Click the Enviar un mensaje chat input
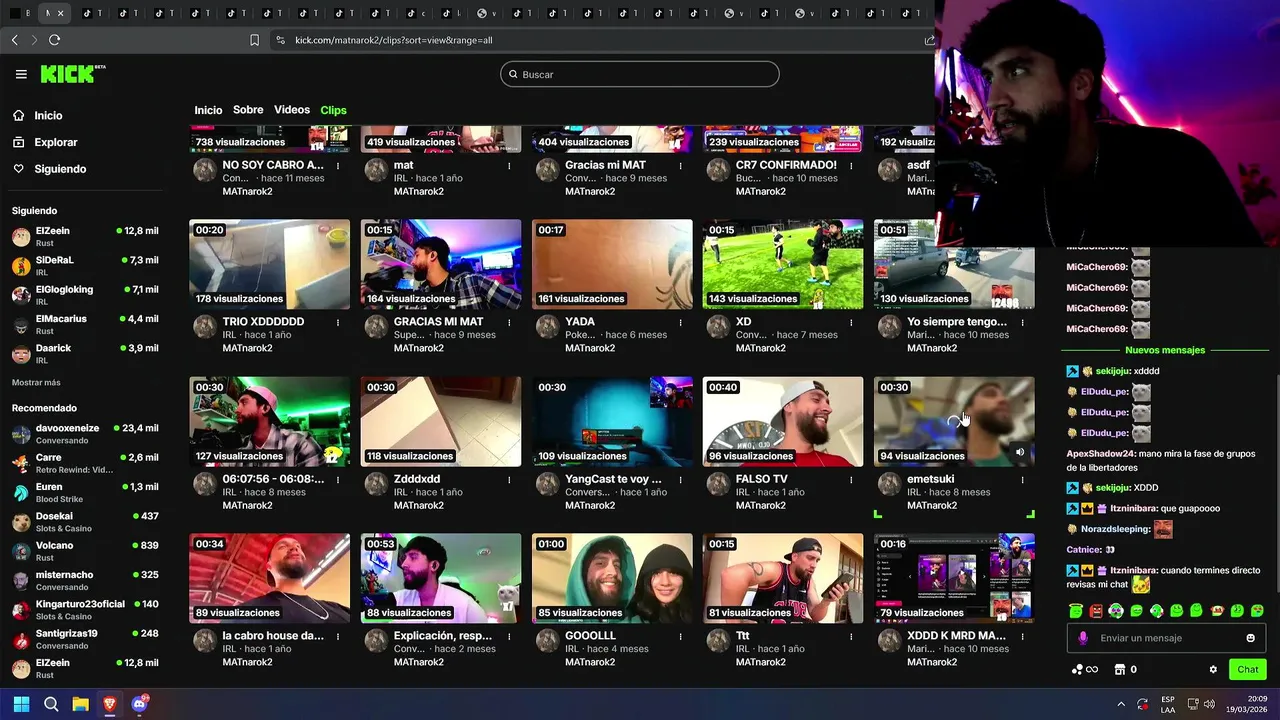Screen dimensions: 1280x720 (1165, 638)
